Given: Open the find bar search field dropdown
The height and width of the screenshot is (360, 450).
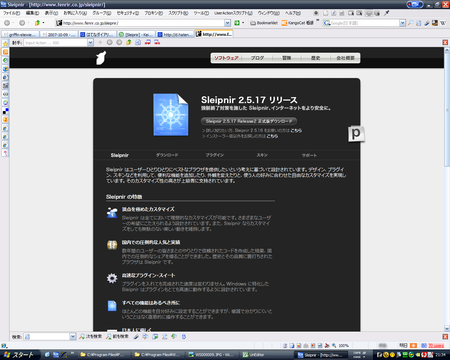Looking at the screenshot, I should tap(73, 337).
